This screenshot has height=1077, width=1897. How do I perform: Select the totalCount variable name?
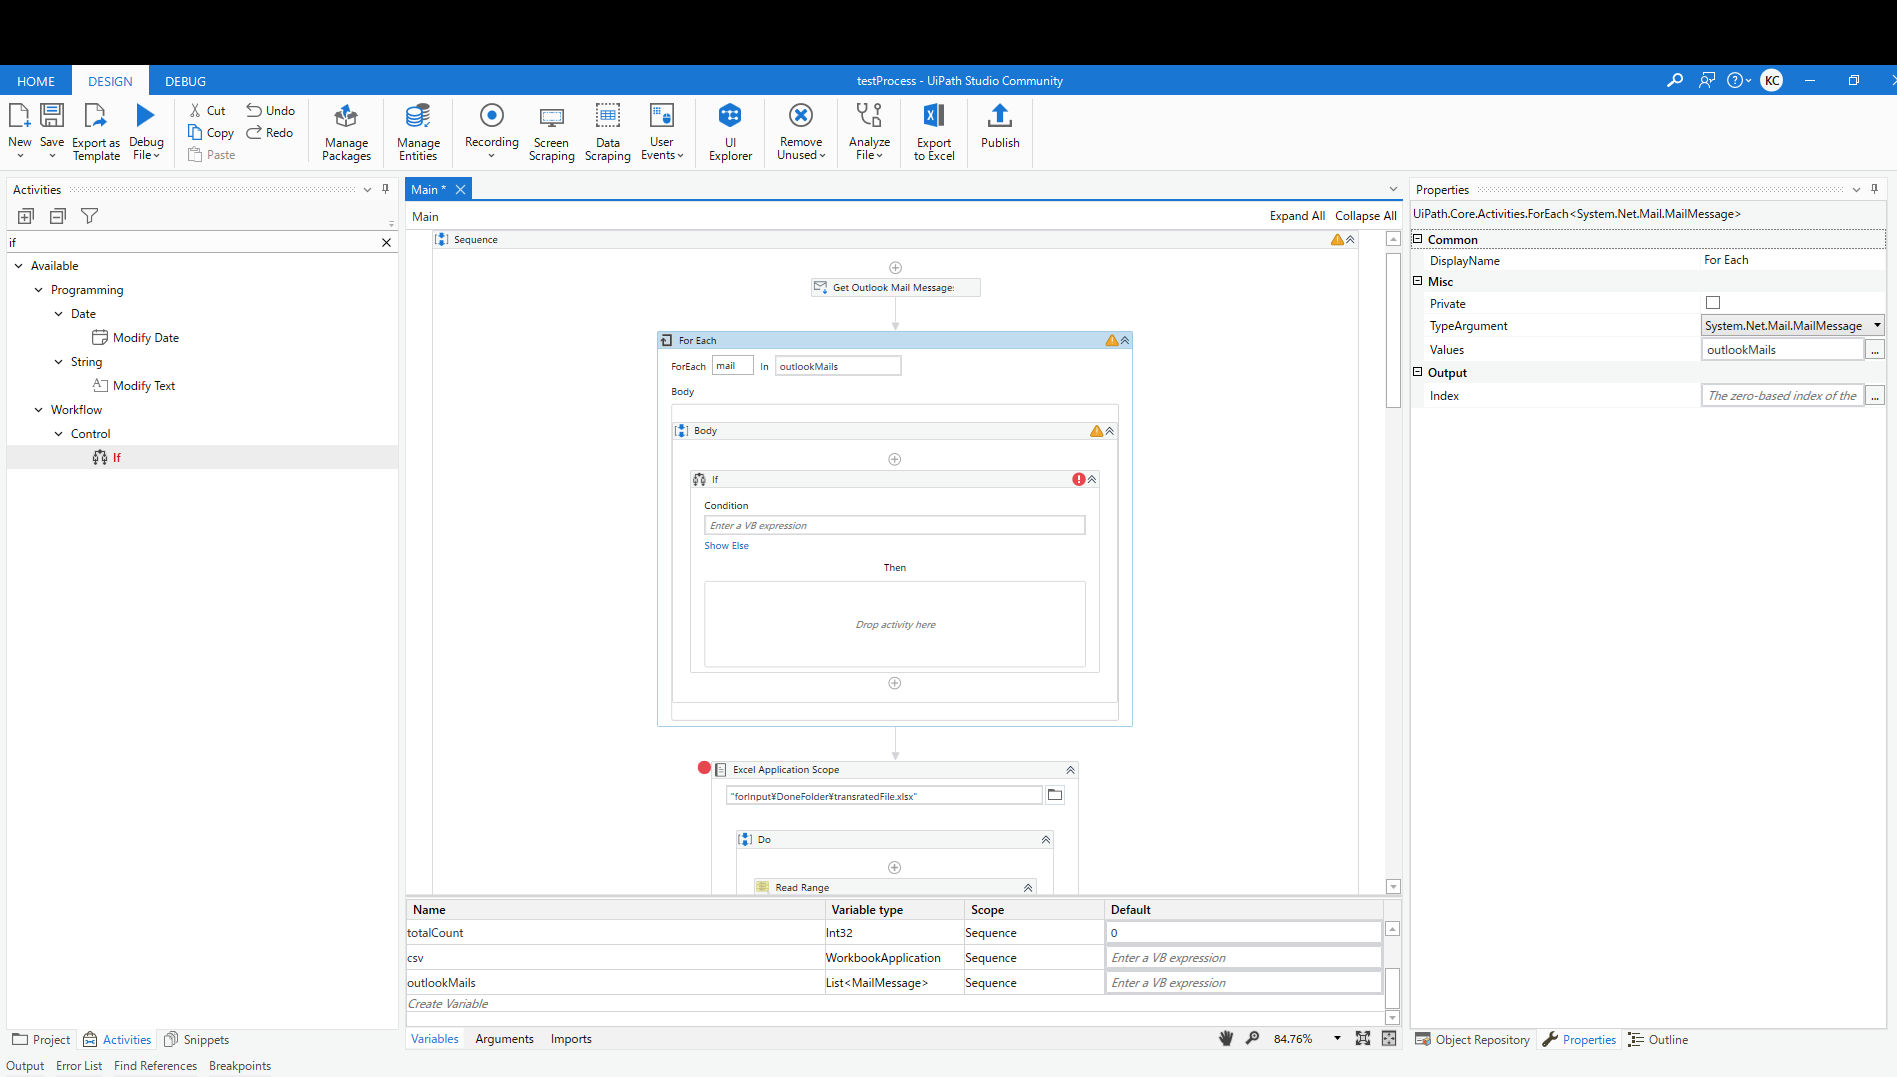435,933
